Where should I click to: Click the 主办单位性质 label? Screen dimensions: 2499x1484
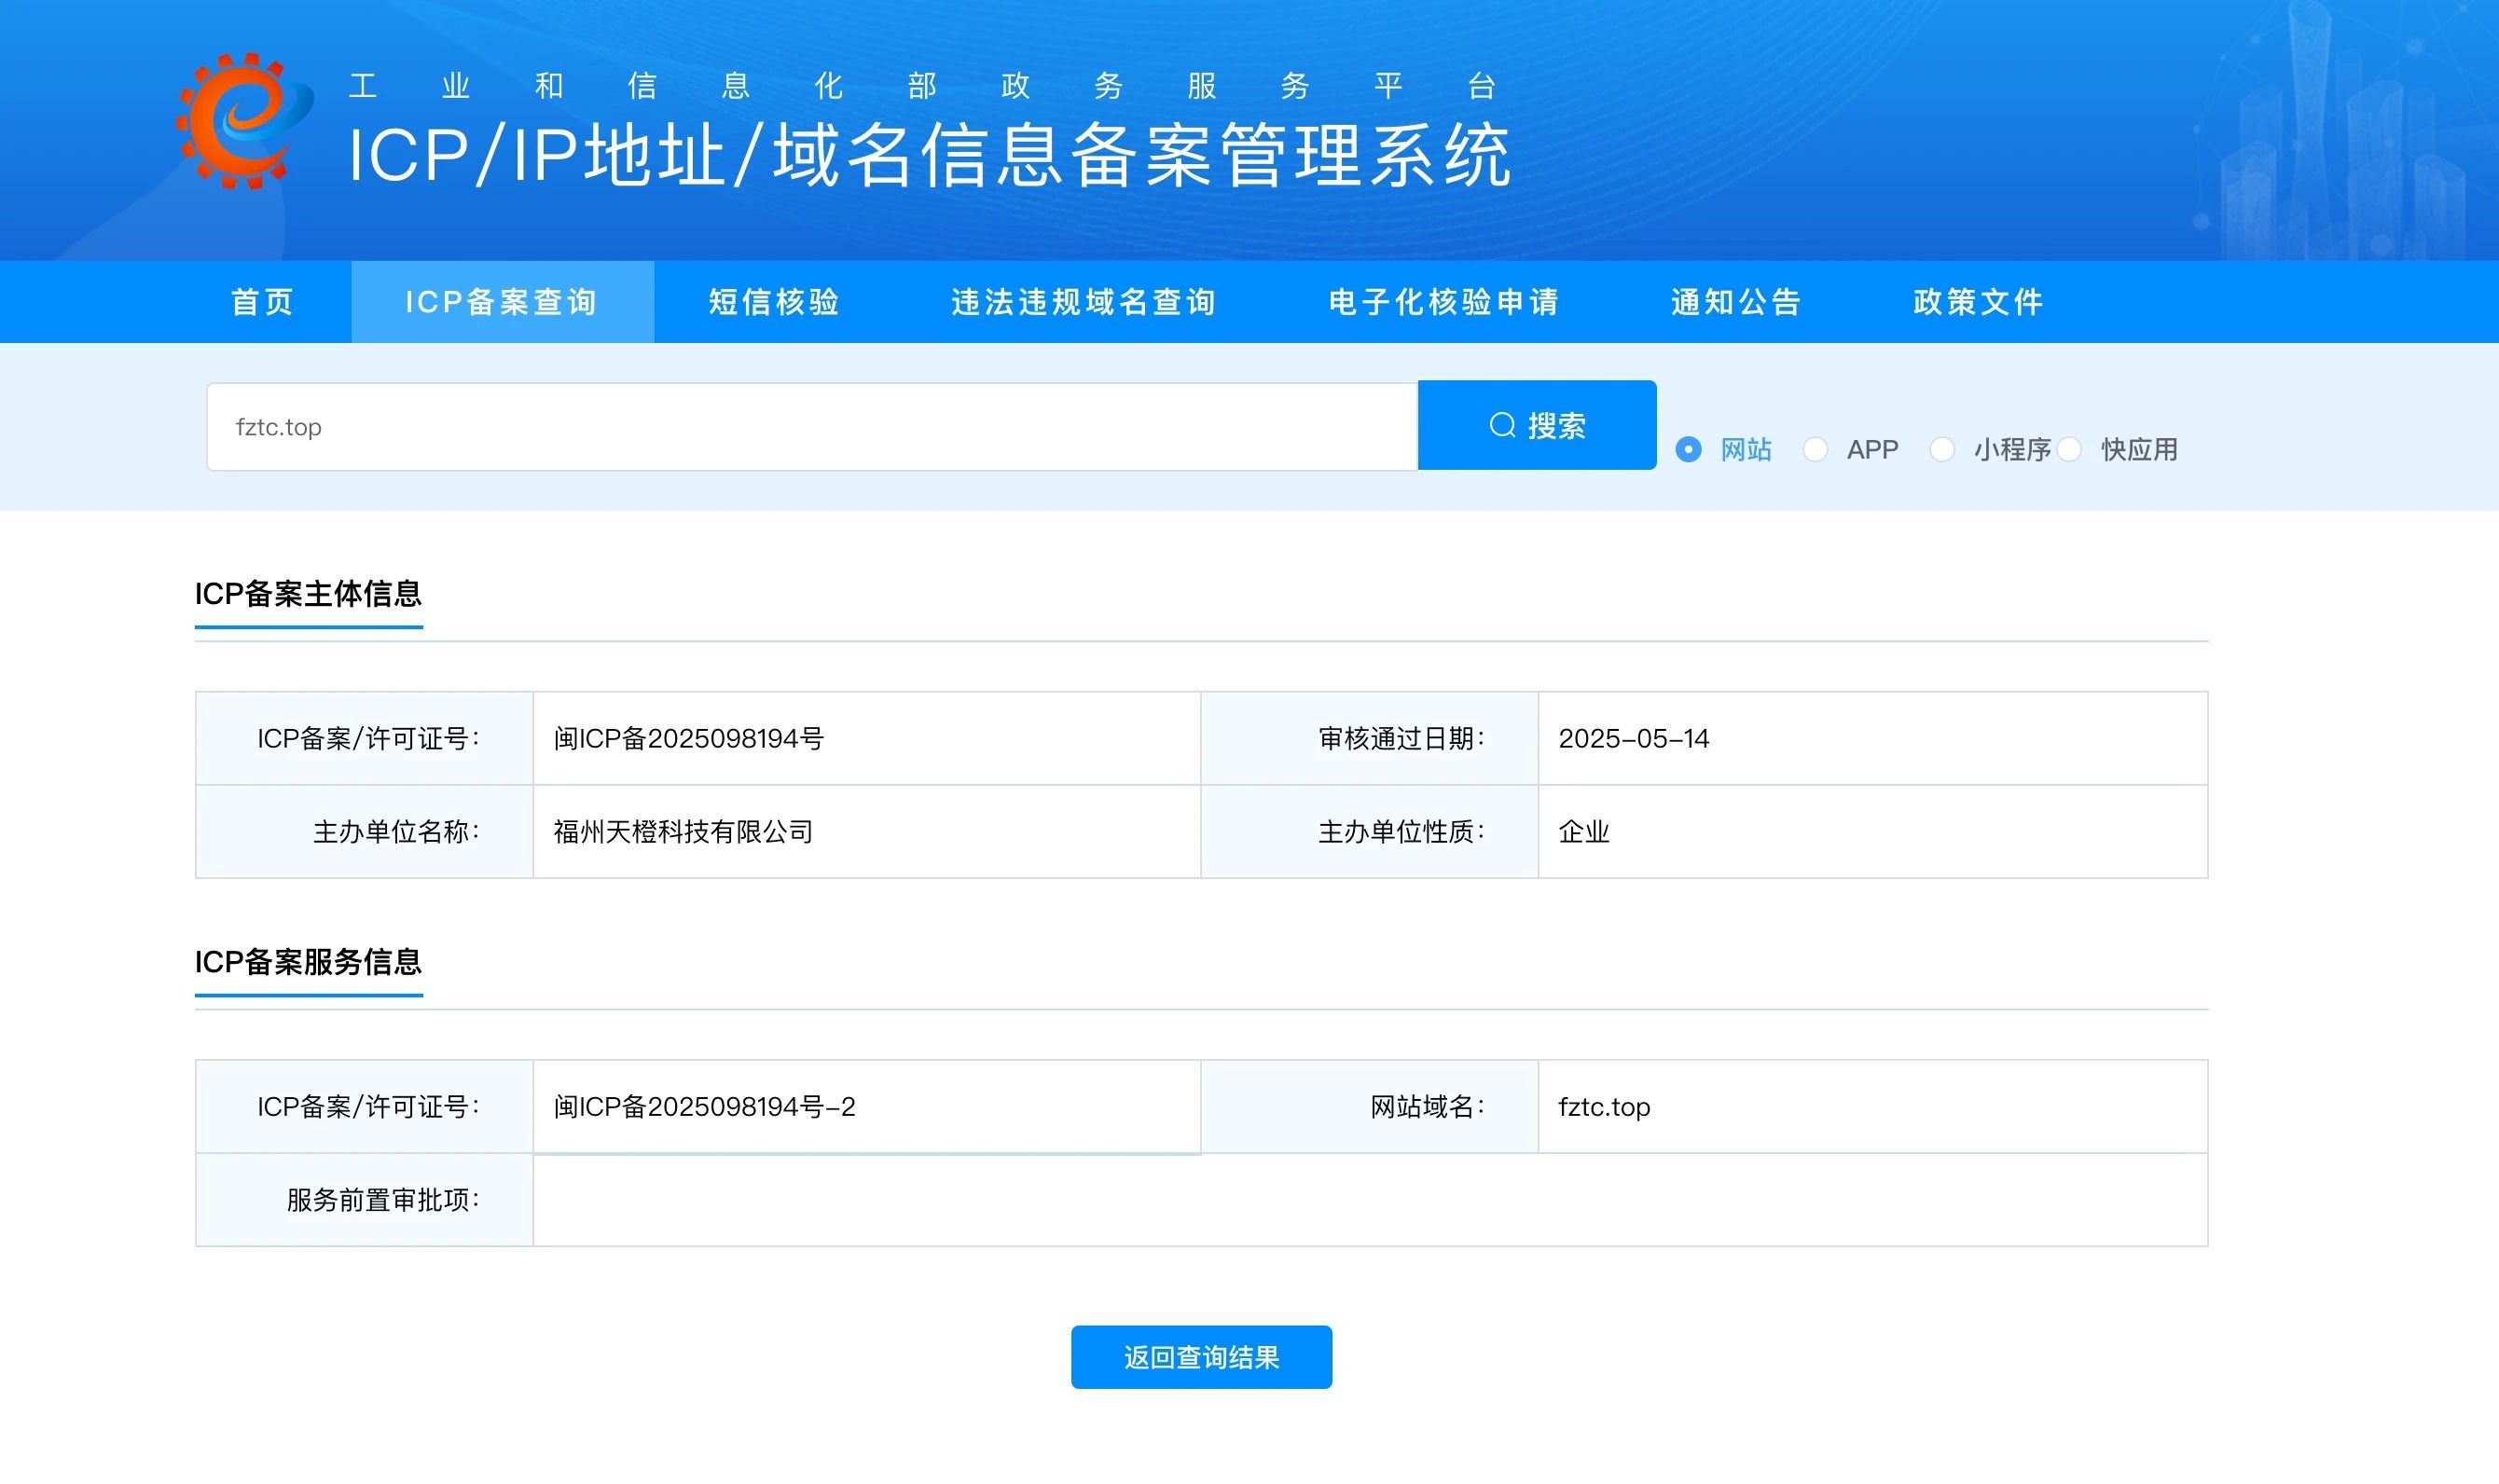click(1401, 832)
